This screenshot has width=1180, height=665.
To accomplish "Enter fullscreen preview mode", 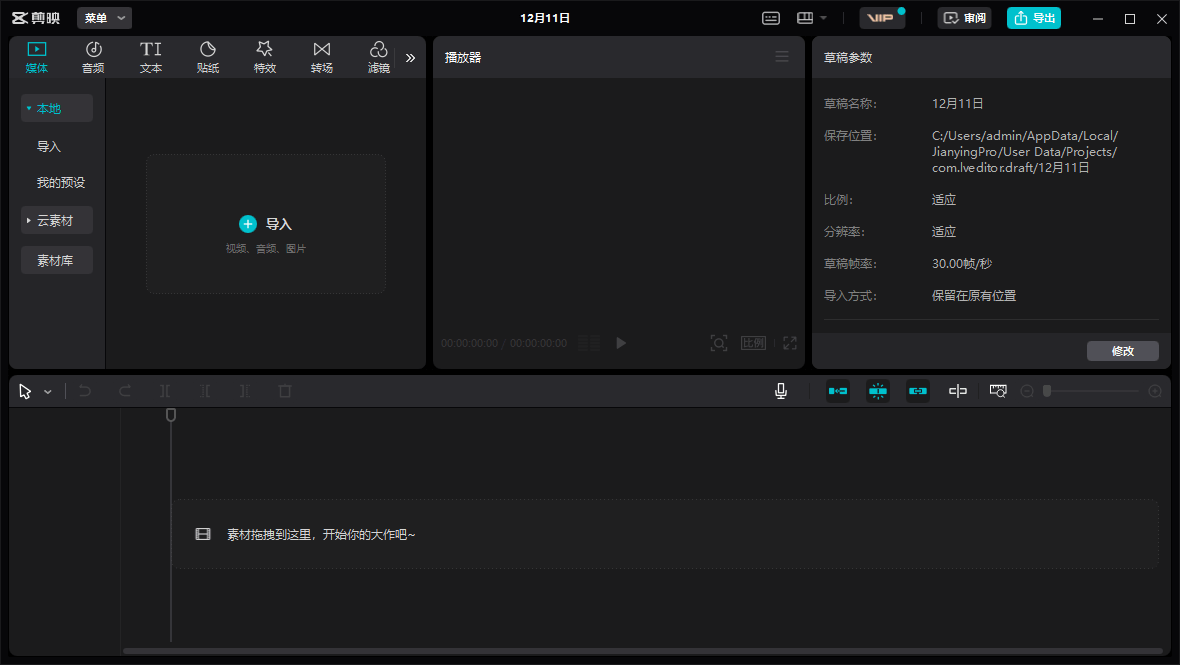I will 789,343.
